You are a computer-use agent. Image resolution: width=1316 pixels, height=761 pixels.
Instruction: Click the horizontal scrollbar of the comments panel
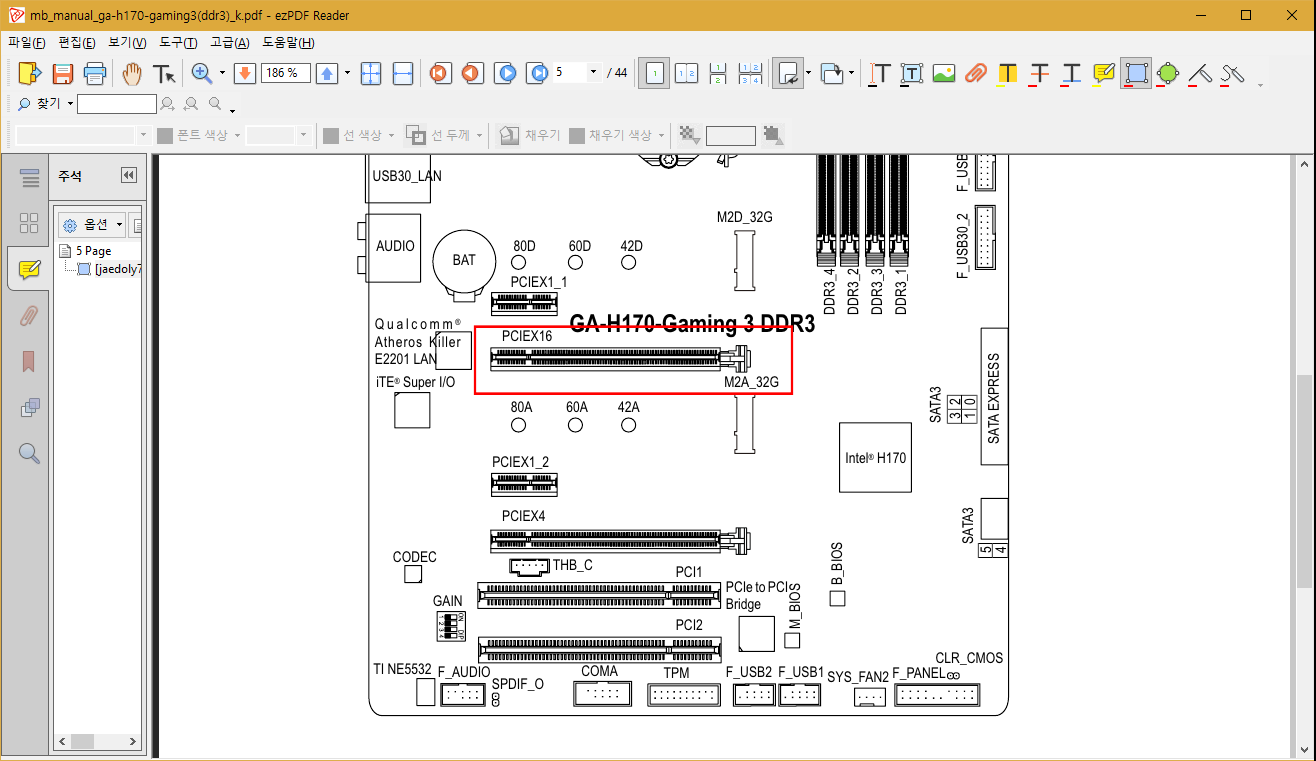pyautogui.click(x=99, y=742)
